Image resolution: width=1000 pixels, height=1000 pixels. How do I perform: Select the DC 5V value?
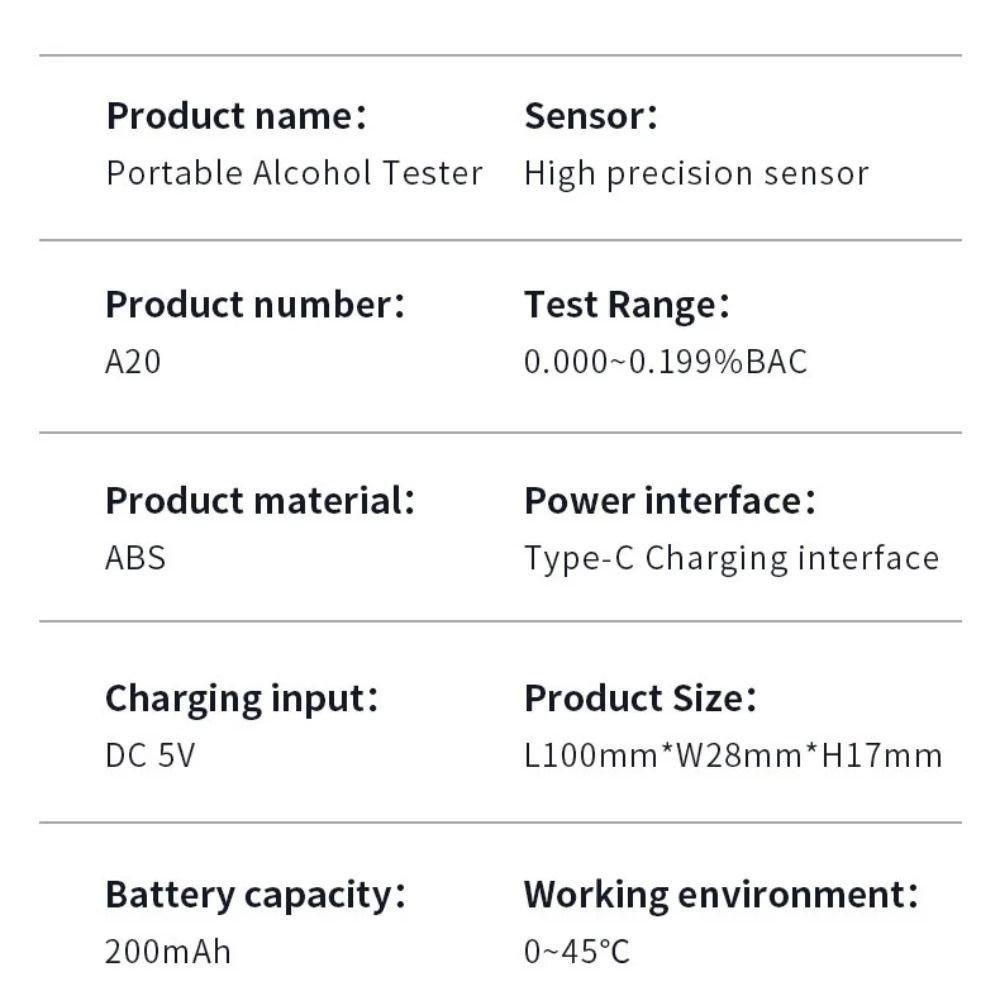150,755
